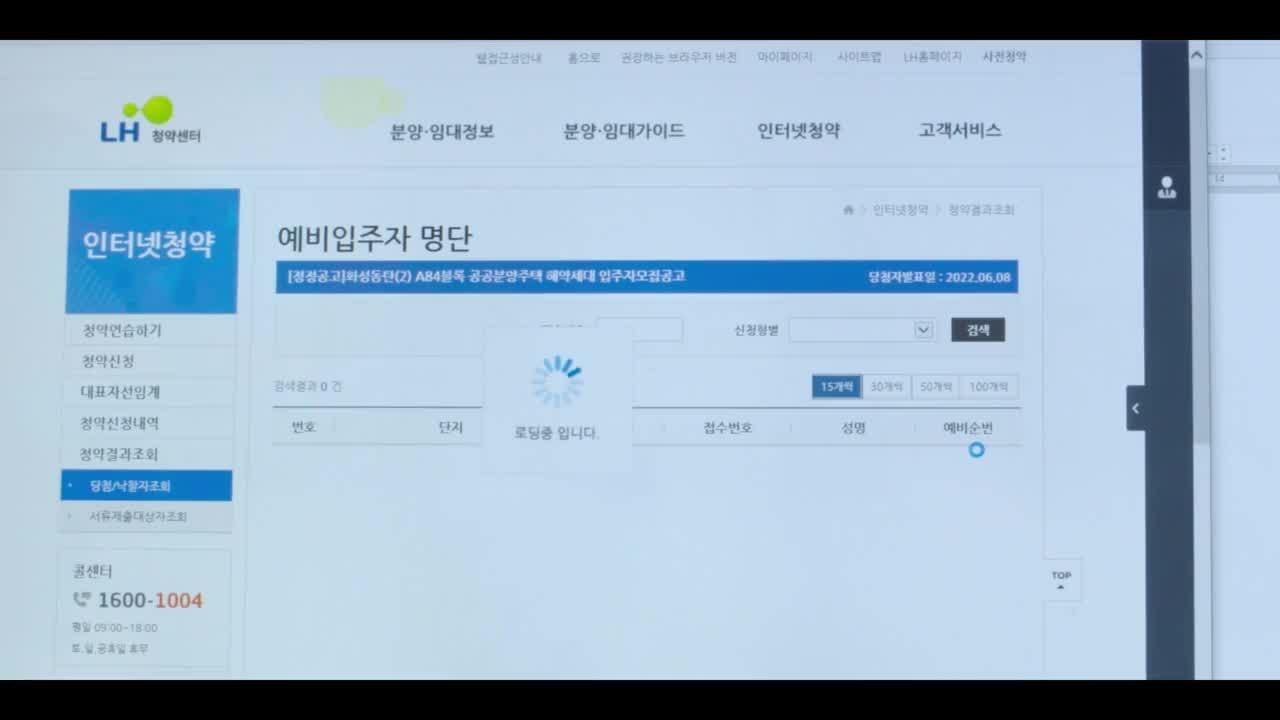Select 청약연습하기 in the left sidebar
The image size is (1280, 720).
[121, 331]
